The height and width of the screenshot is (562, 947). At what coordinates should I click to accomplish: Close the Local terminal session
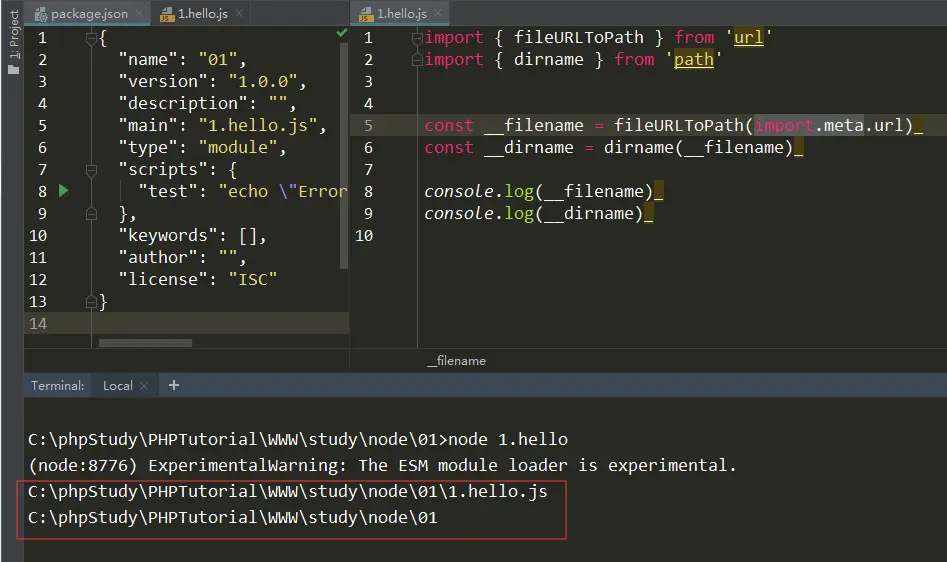[x=144, y=386]
